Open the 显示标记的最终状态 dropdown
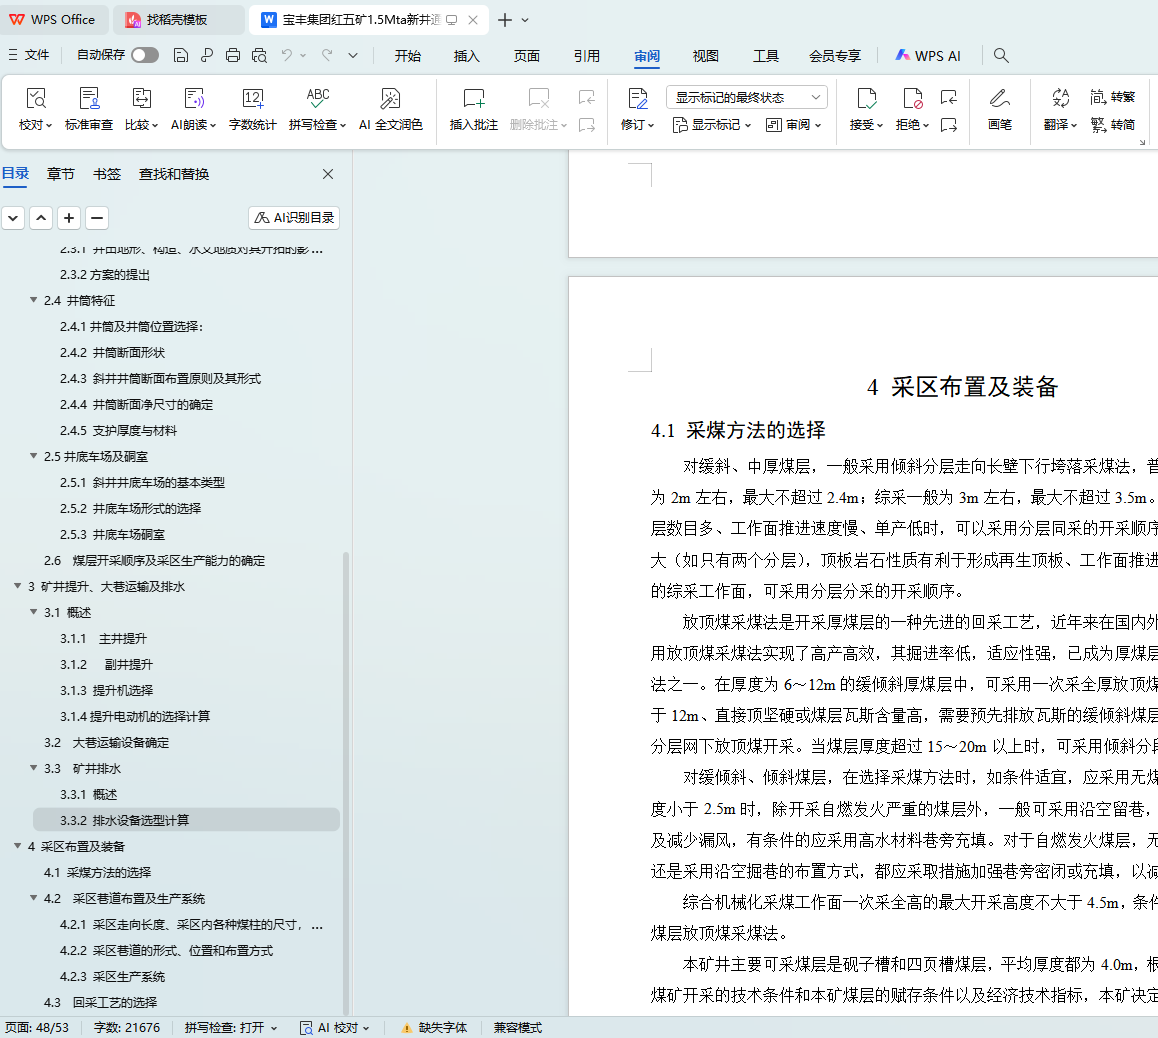1158x1038 pixels. pyautogui.click(x=746, y=98)
